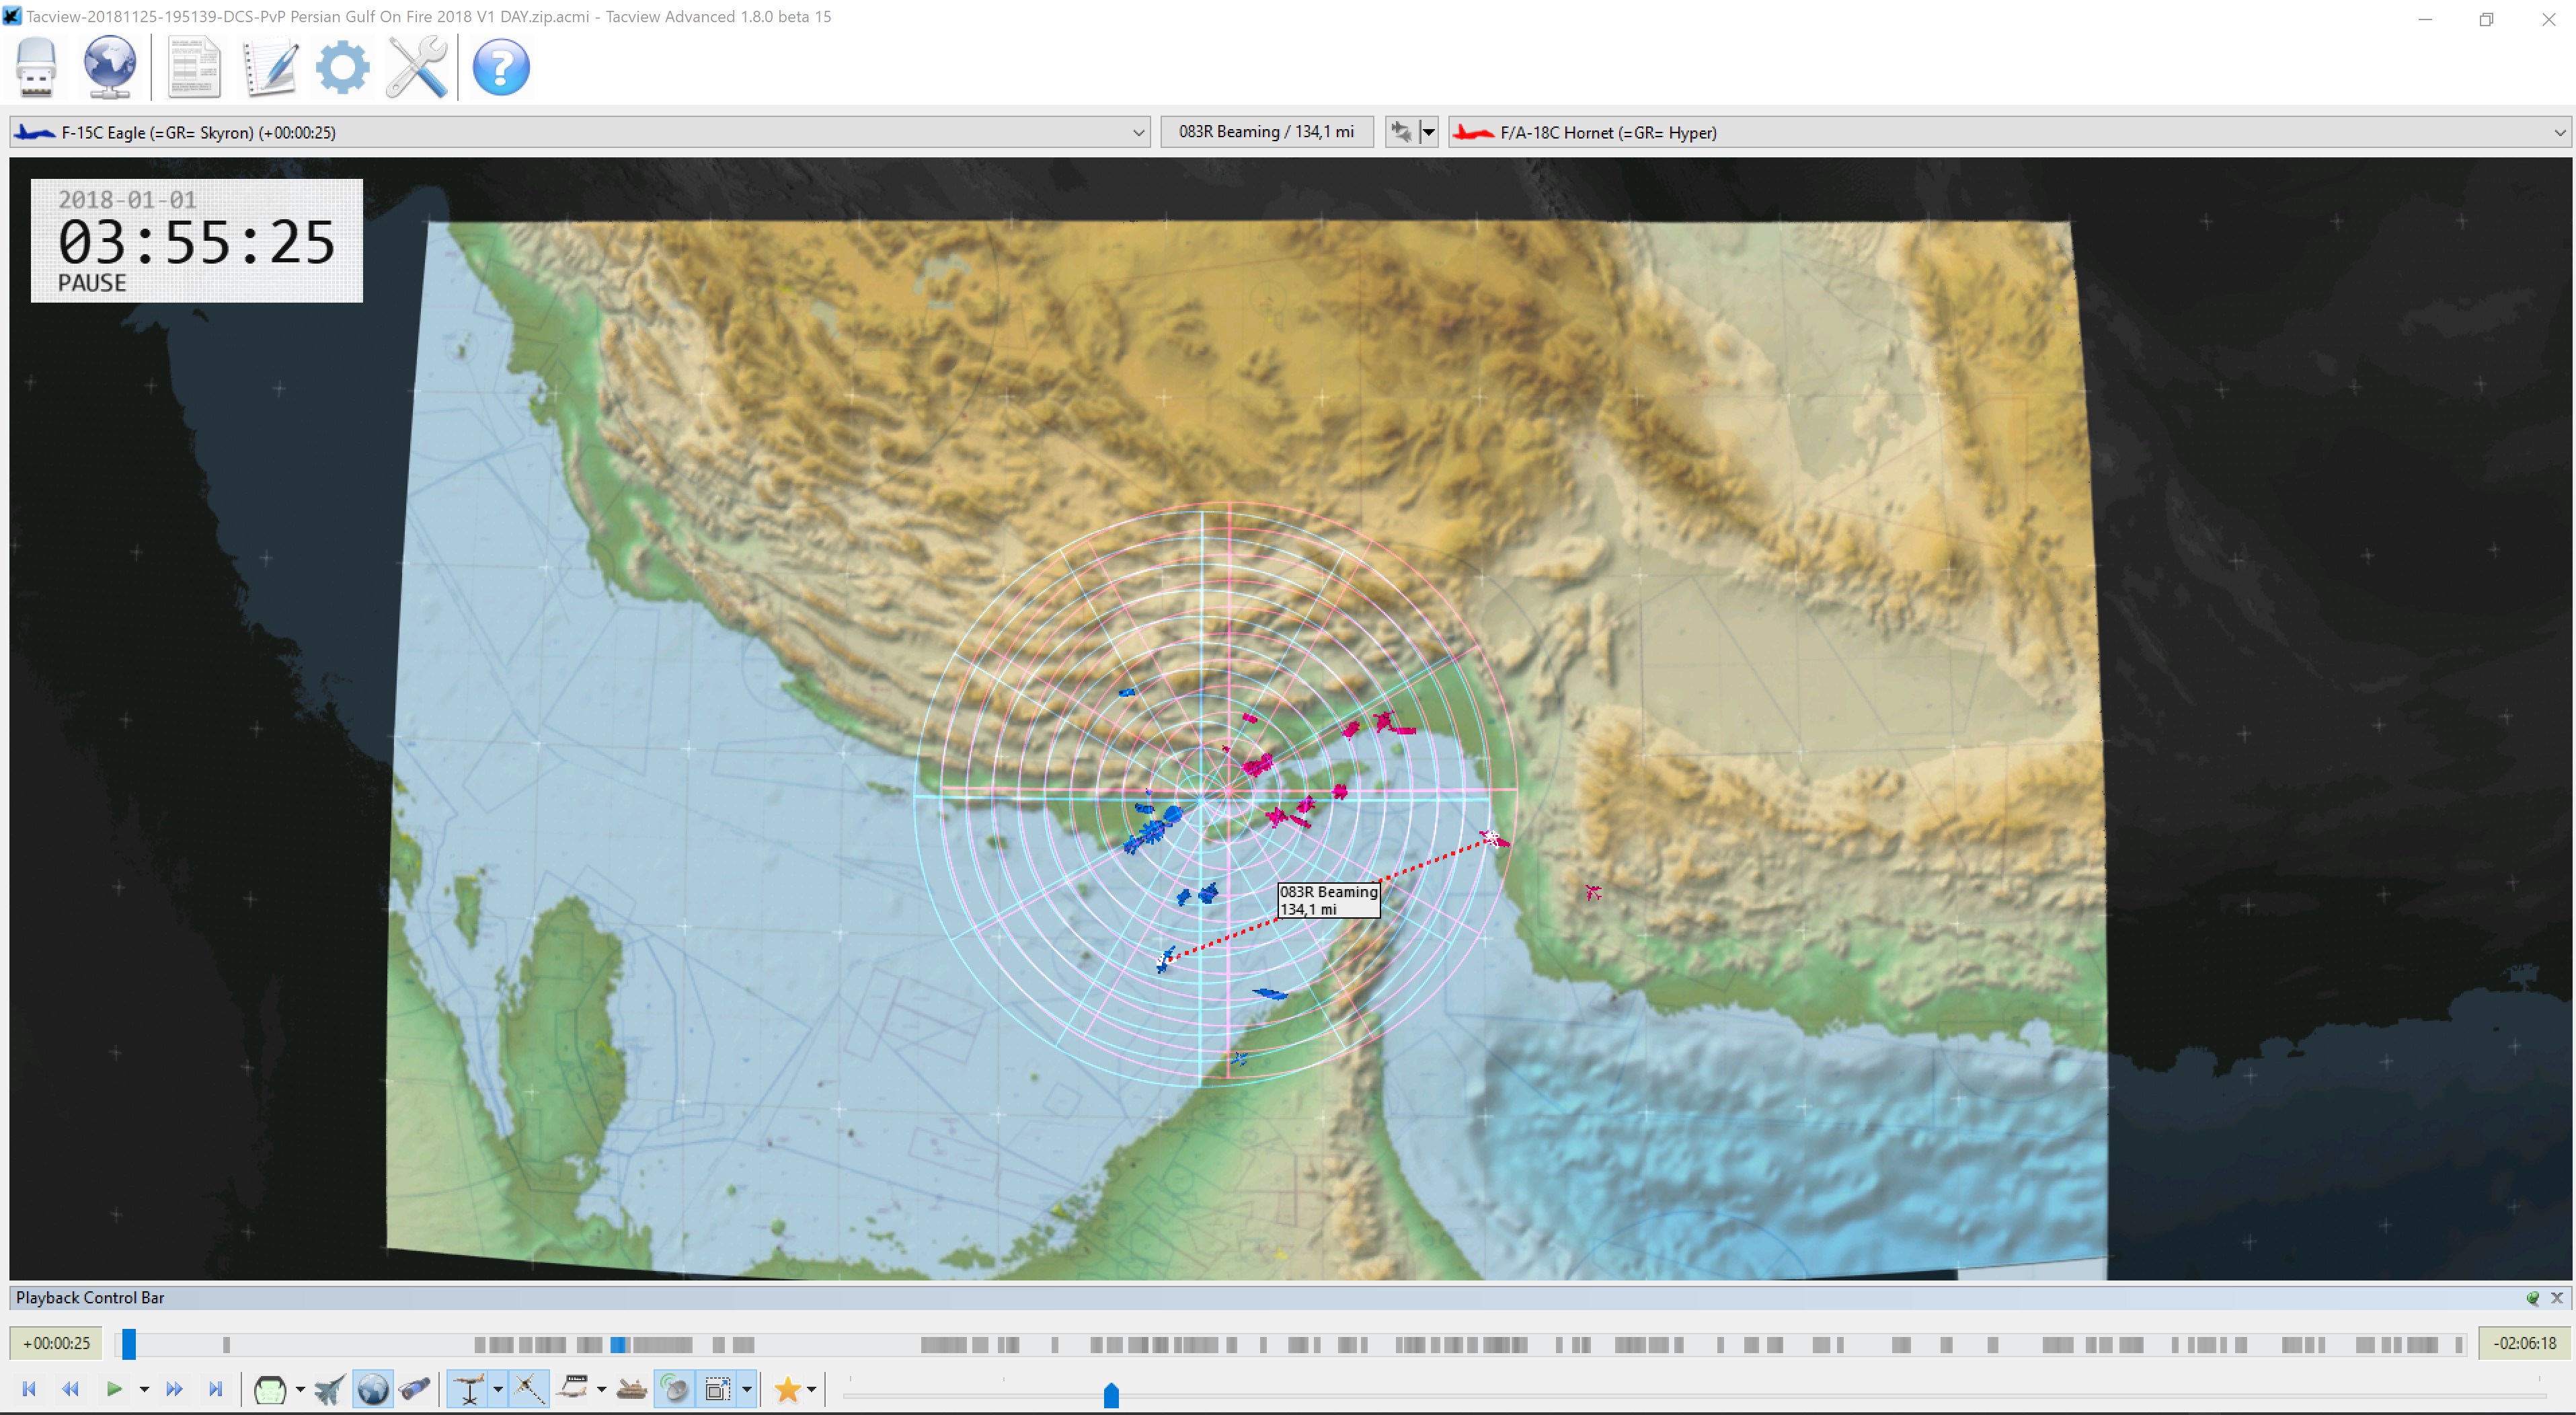The image size is (2576, 1415).
Task: Expand the F/A-18C Hornet secondary object dropdown
Action: 2559,132
